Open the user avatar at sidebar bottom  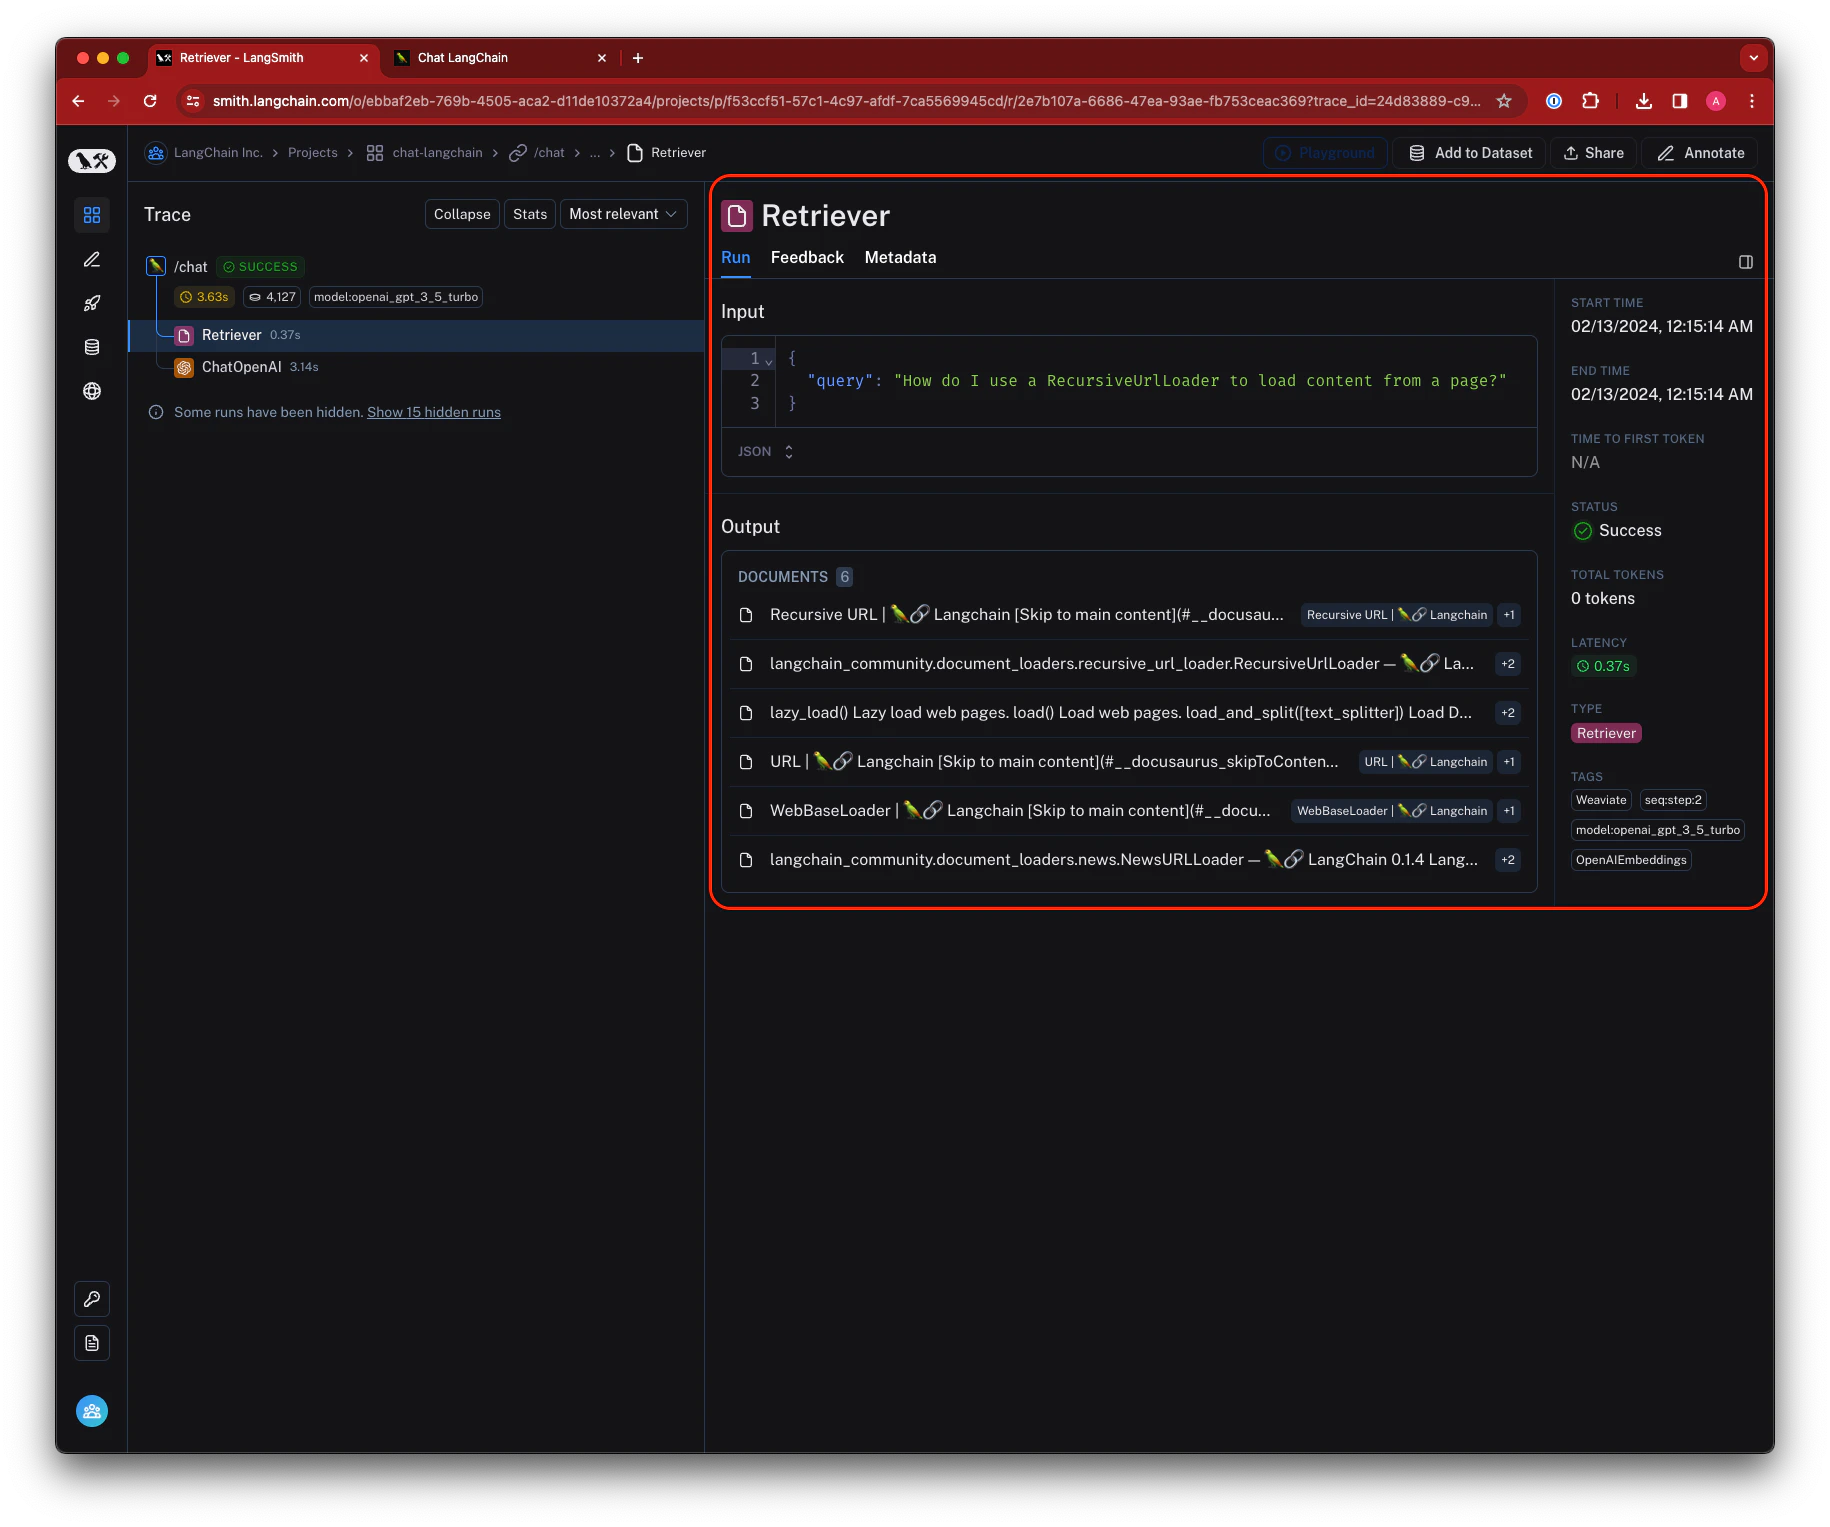[x=92, y=1411]
